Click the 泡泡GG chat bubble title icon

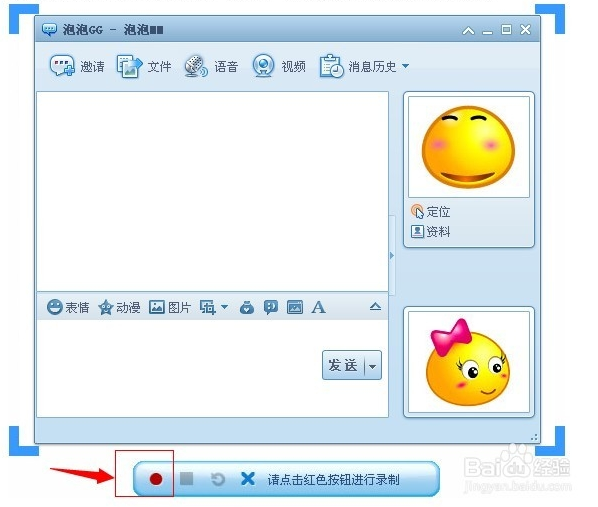[x=49, y=29]
